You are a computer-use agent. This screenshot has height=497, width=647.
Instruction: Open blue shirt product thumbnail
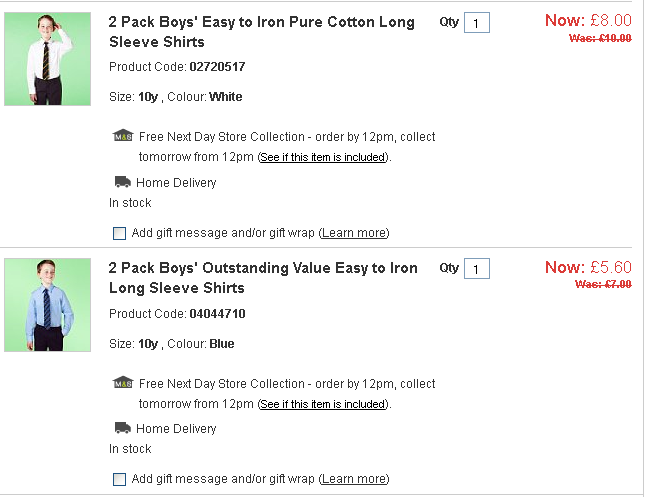click(x=47, y=305)
